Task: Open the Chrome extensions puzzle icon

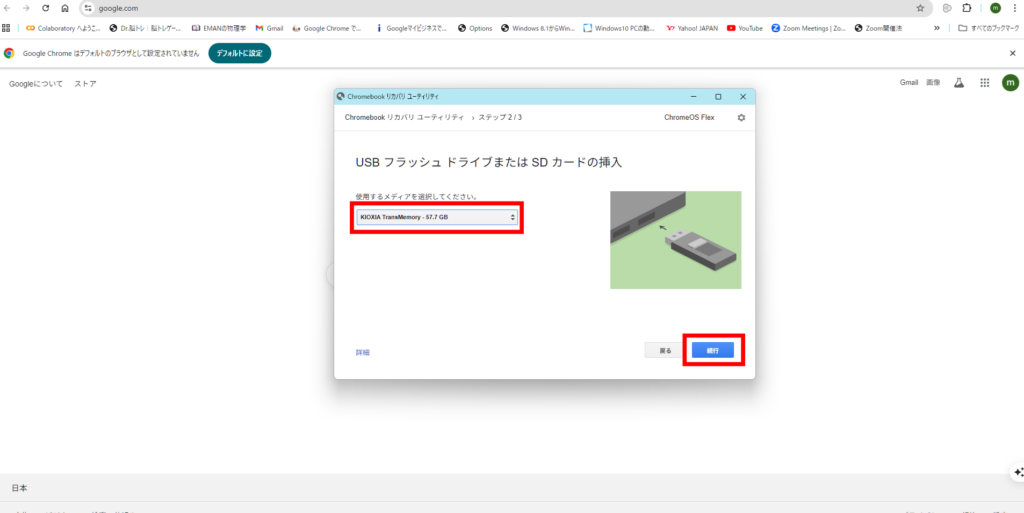Action: (x=967, y=8)
